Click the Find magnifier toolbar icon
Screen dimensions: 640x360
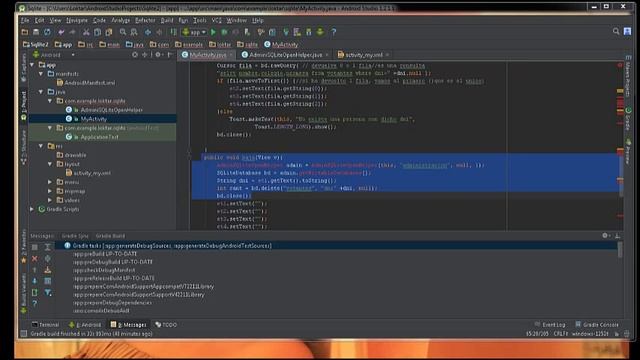[x=123, y=32]
